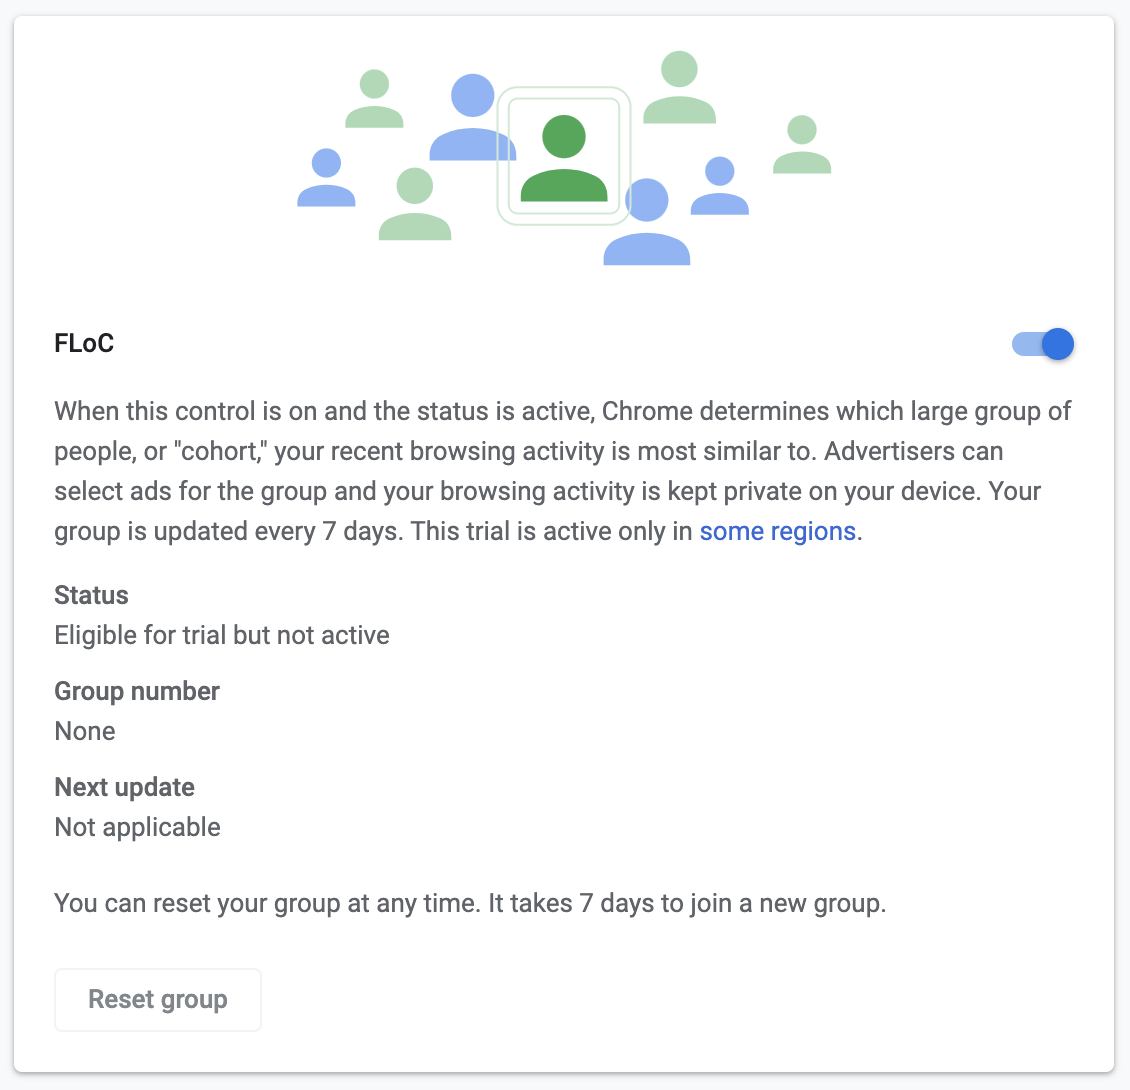Image resolution: width=1130 pixels, height=1090 pixels.
Task: Click the leftmost small blue person icon
Action: tap(326, 178)
